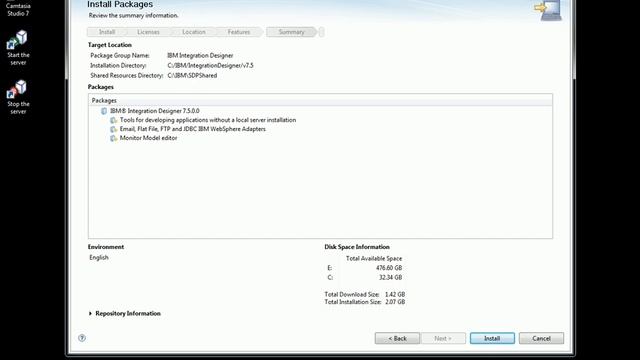This screenshot has height=360, width=640.
Task: Go to the Location wizard step
Action: [x=194, y=32]
